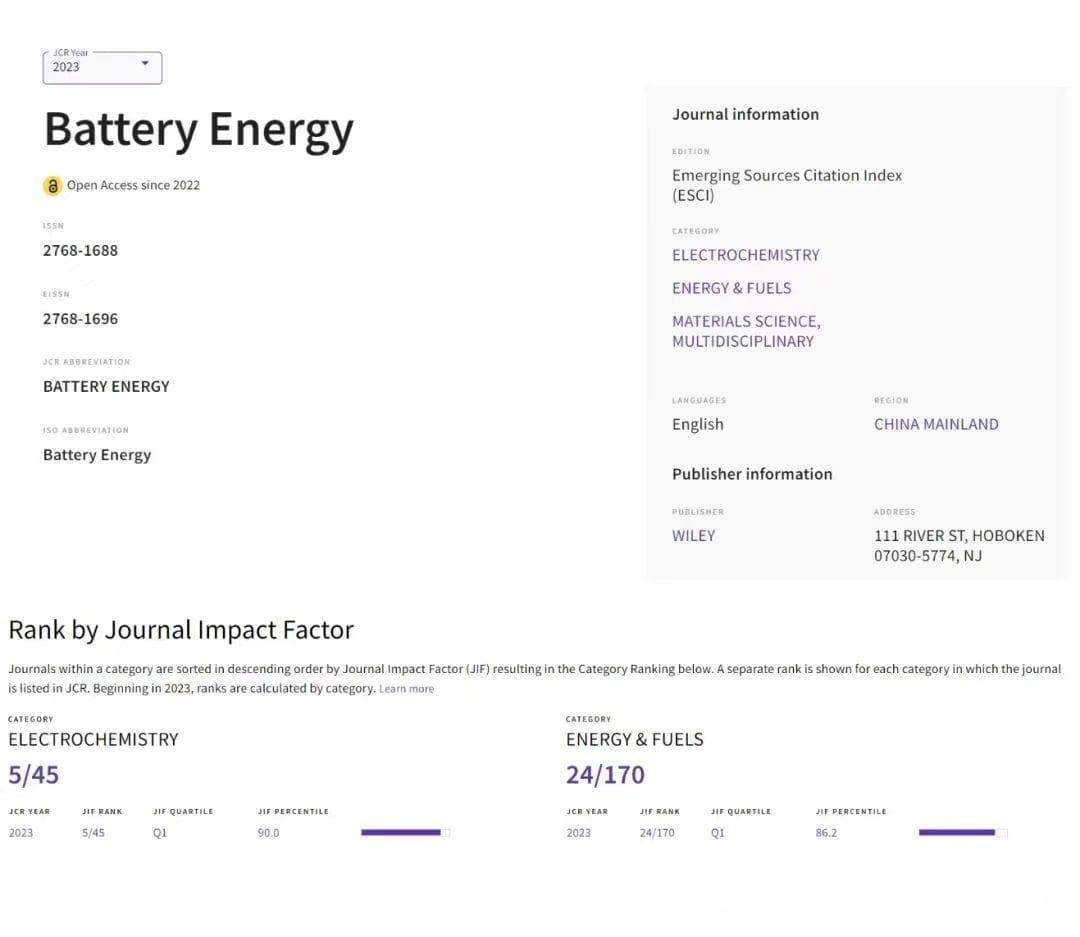Click the large 5/45 rank figure
This screenshot has width=1080, height=937.
pos(34,775)
